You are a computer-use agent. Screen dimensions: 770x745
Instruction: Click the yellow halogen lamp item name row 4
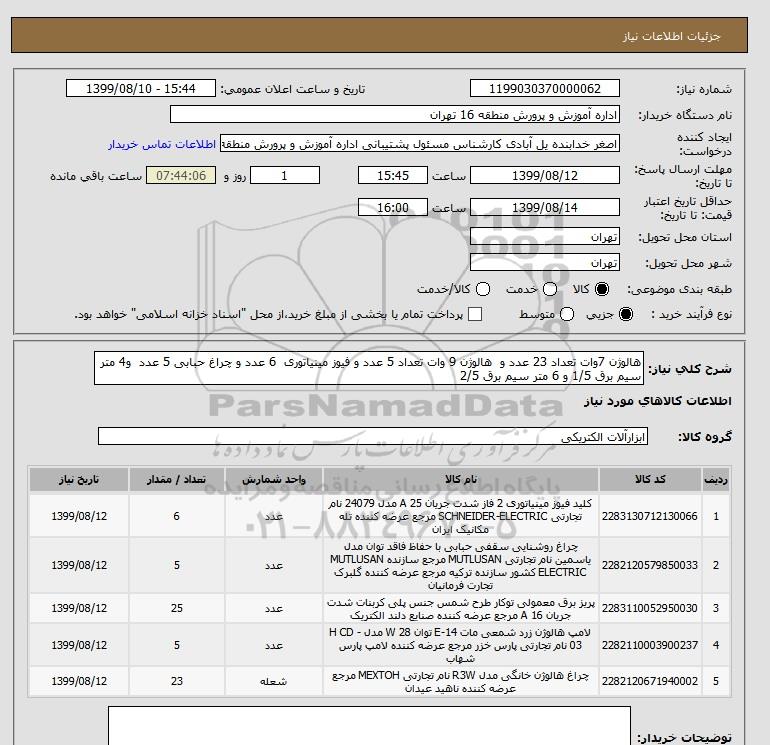pyautogui.click(x=461, y=645)
